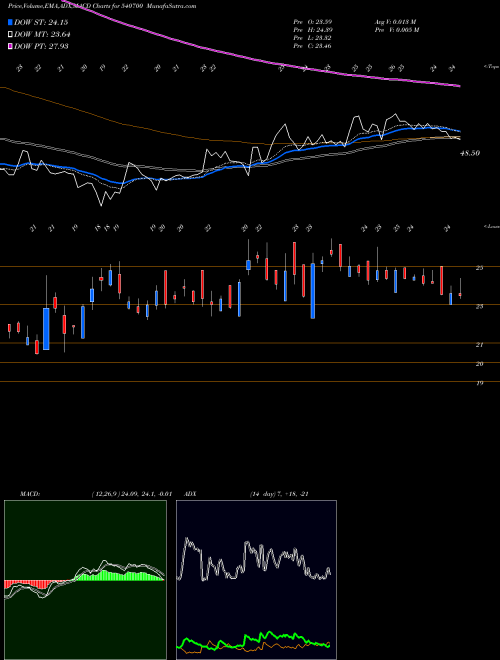Click the 'MACD:' panel heading
This screenshot has height=660, width=500.
[30, 494]
